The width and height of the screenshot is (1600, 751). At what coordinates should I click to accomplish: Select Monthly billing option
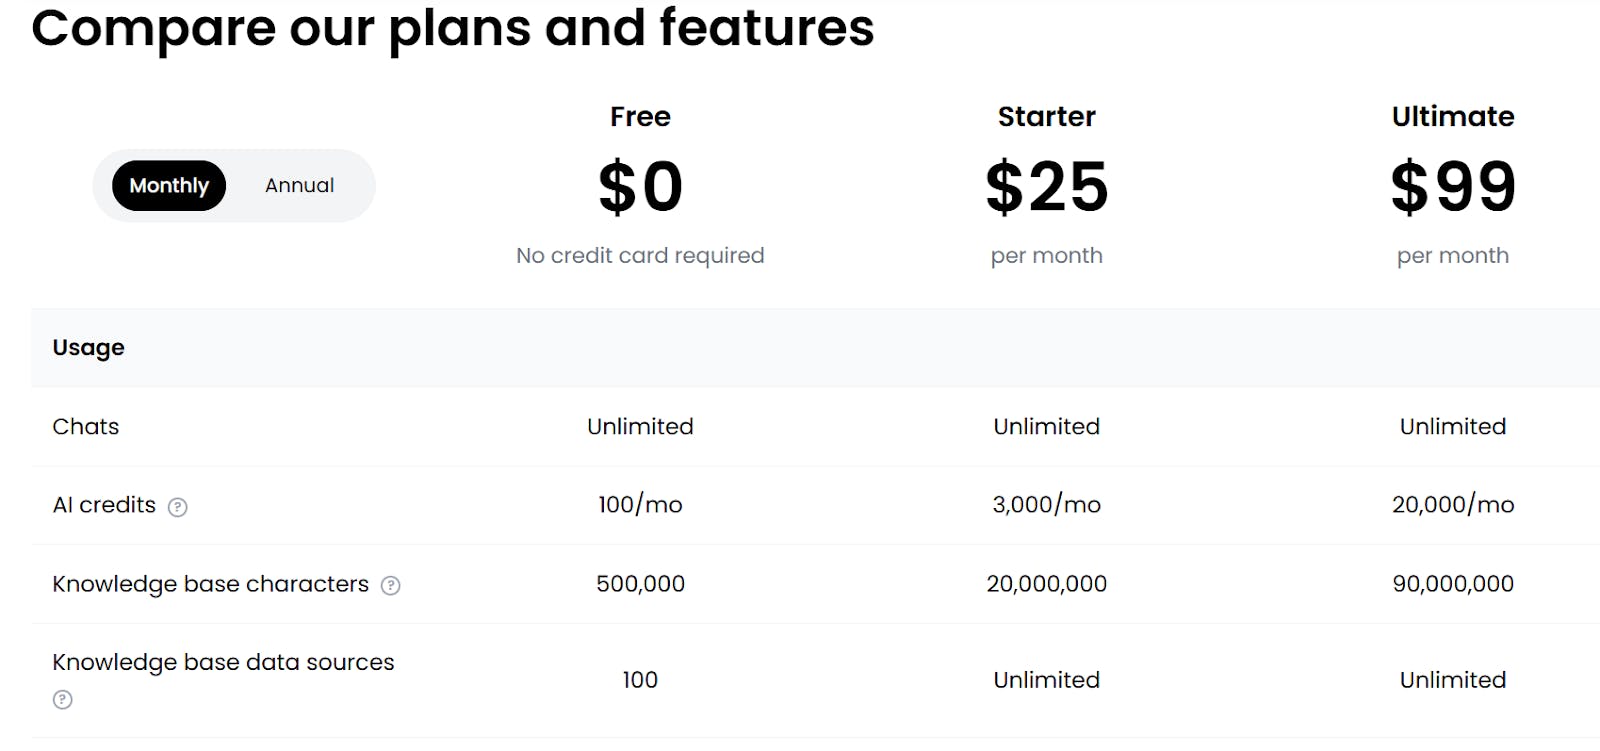pos(169,186)
